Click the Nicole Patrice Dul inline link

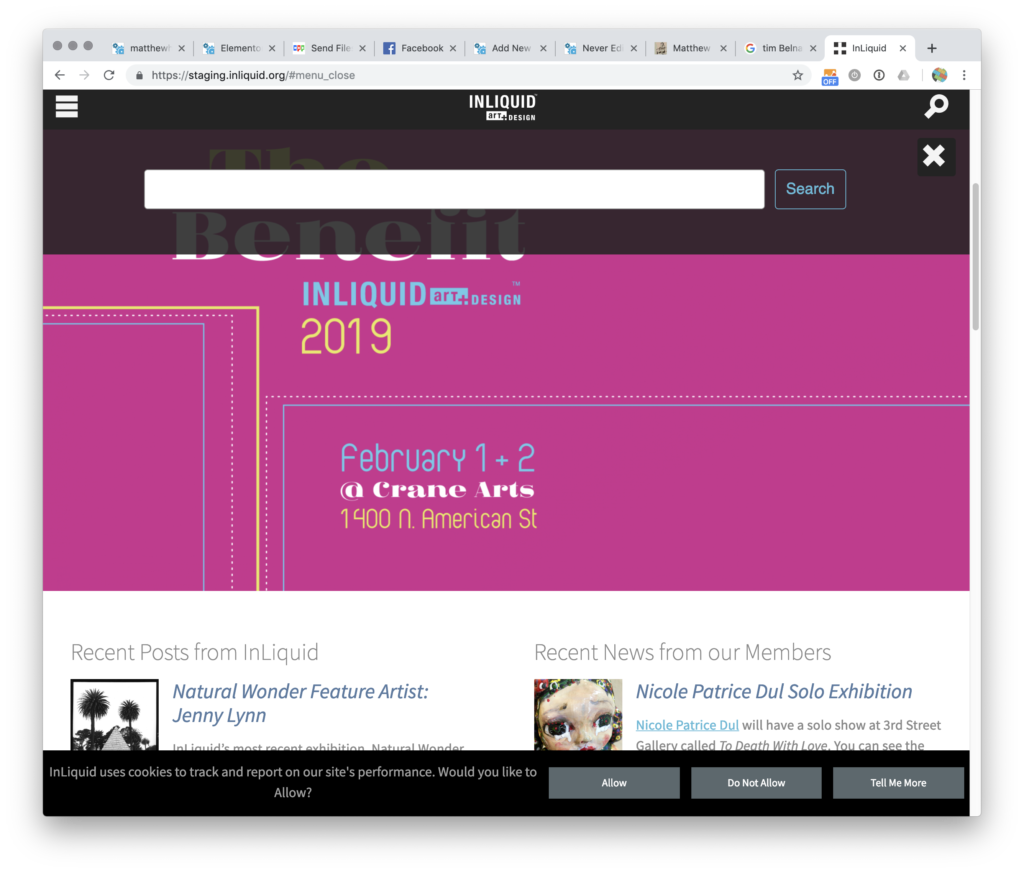click(687, 725)
